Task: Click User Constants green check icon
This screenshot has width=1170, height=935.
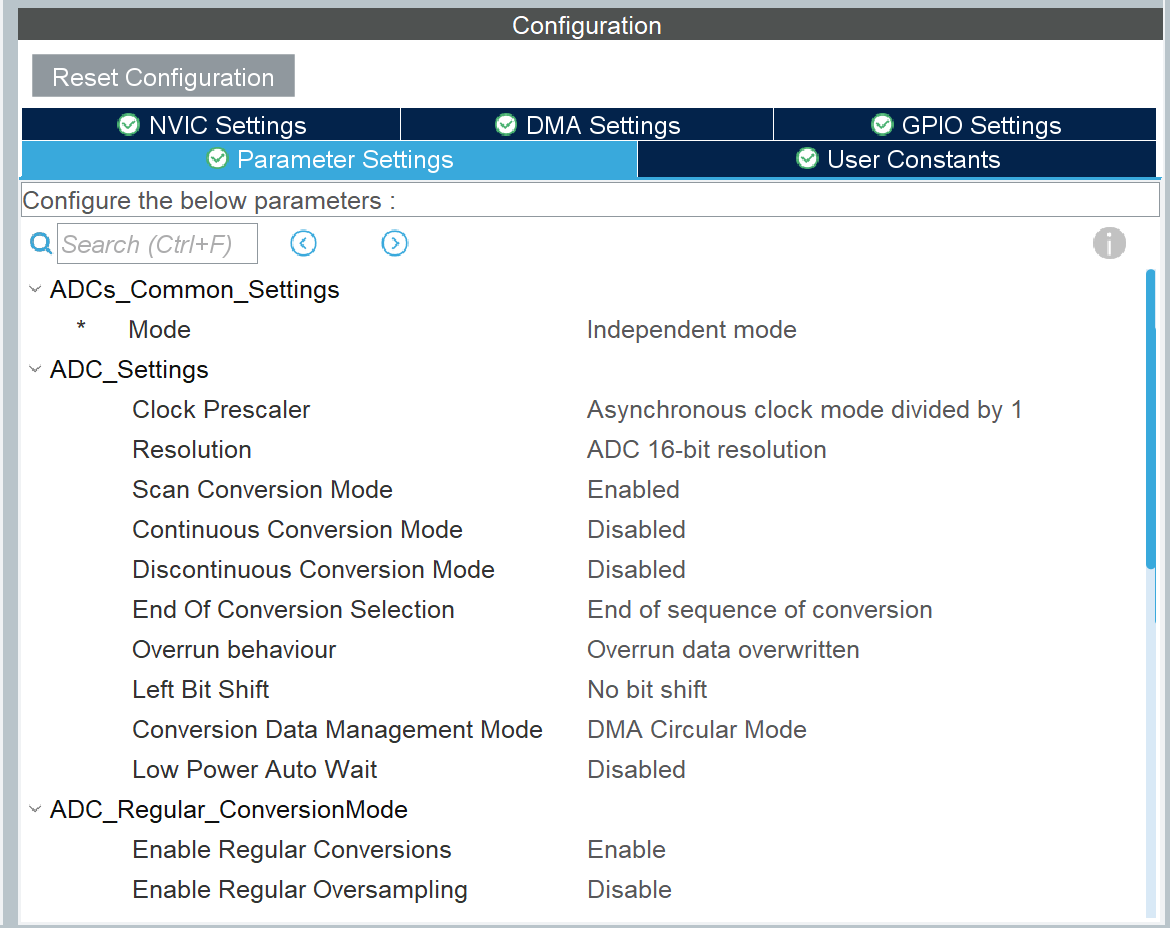Action: point(807,159)
